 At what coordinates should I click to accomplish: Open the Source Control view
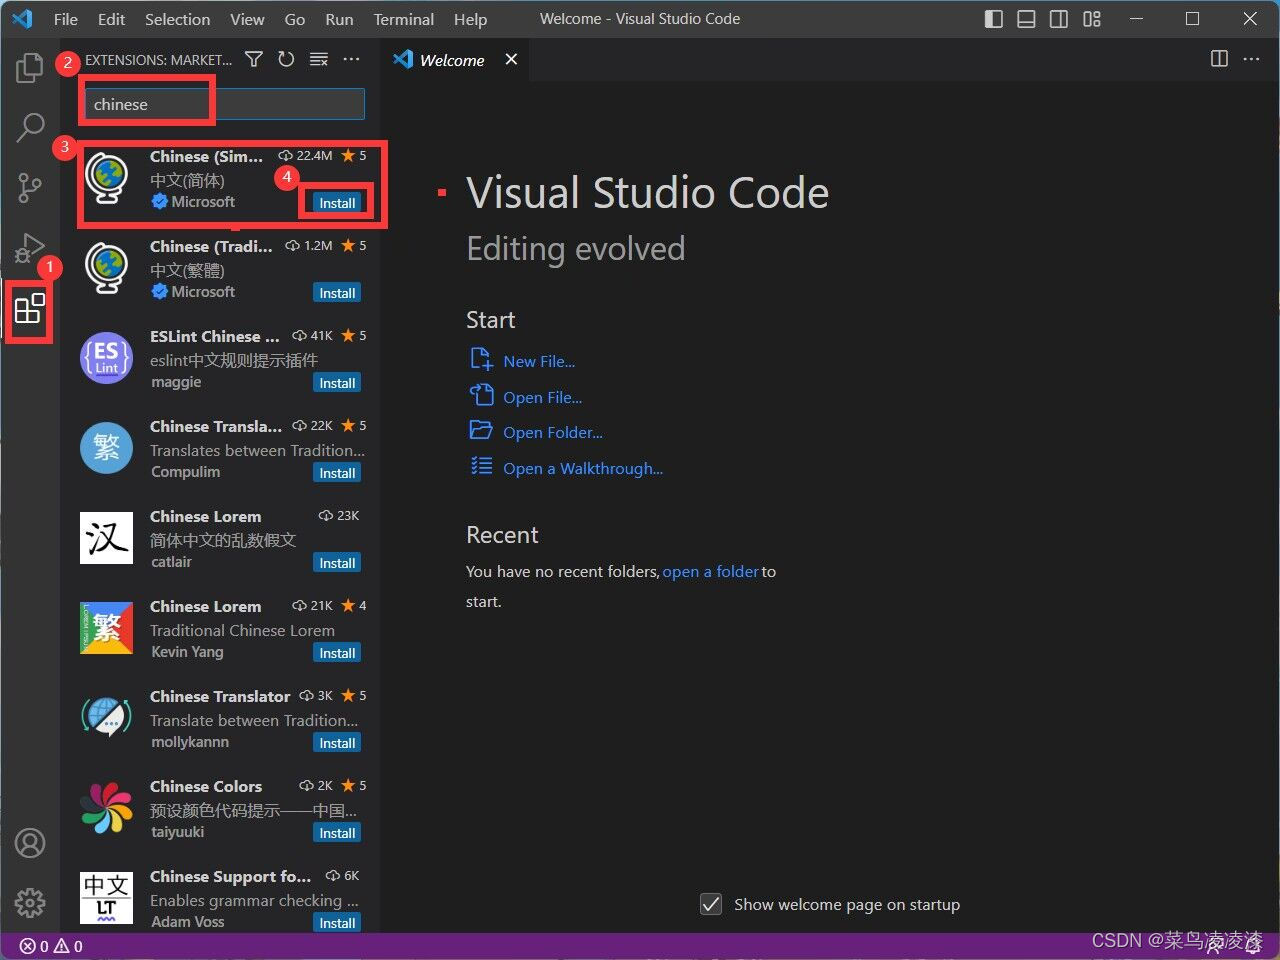[x=30, y=187]
